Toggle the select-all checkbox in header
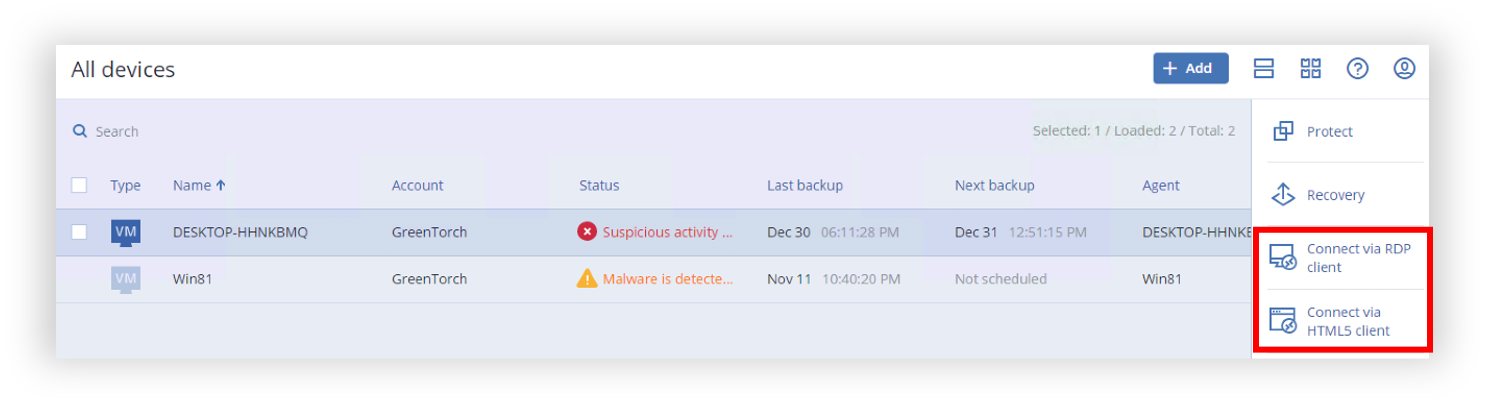The width and height of the screenshot is (1485, 404). tap(79, 185)
